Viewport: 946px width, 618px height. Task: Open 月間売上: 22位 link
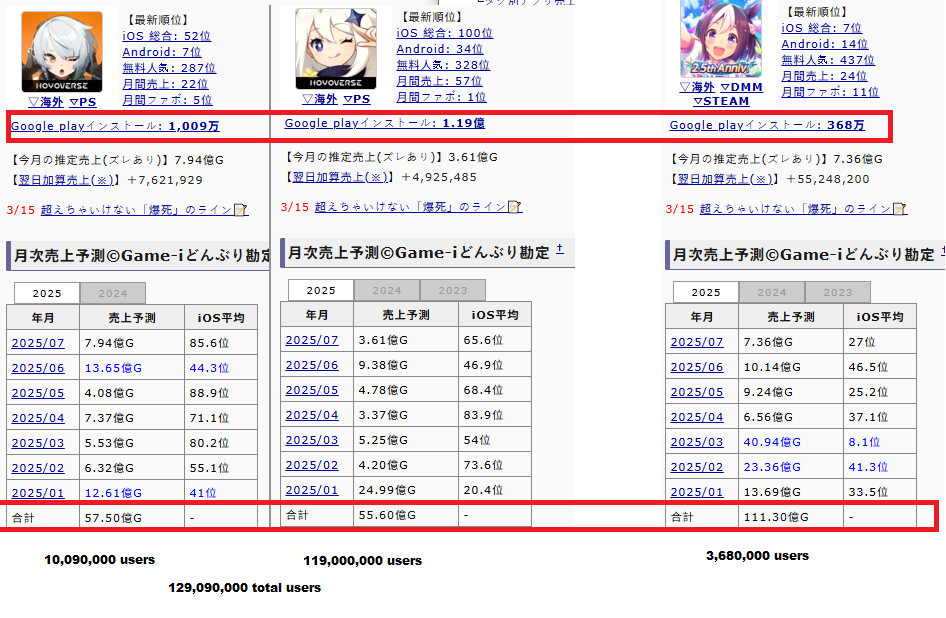click(165, 84)
